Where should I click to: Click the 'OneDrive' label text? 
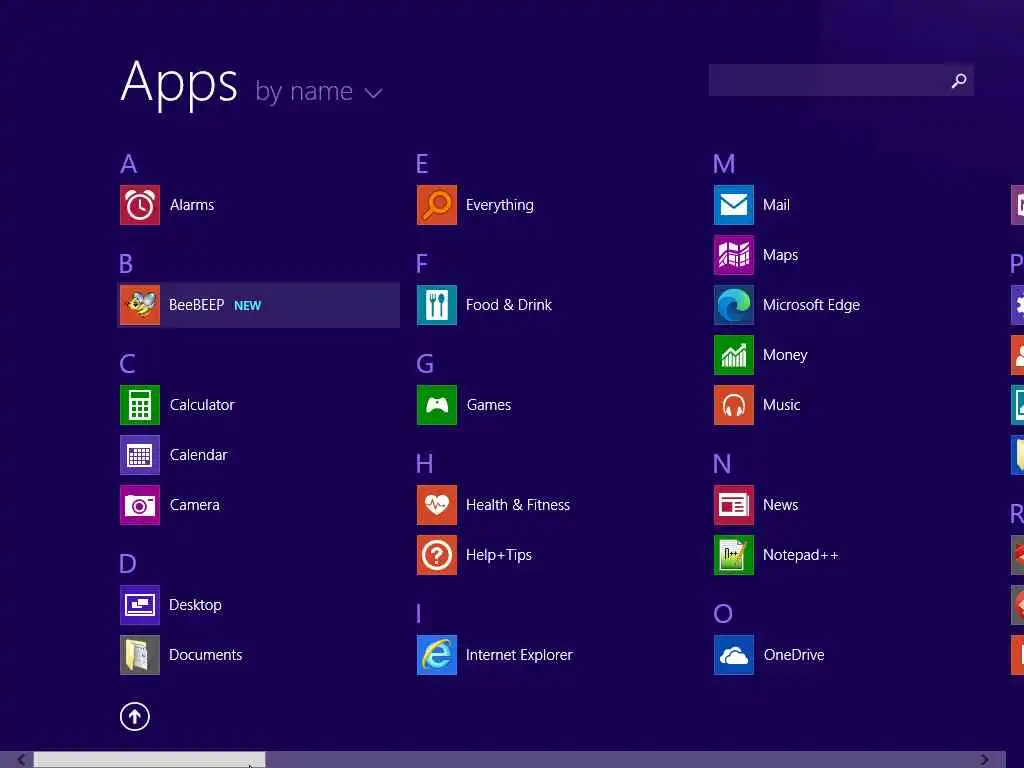[794, 655]
